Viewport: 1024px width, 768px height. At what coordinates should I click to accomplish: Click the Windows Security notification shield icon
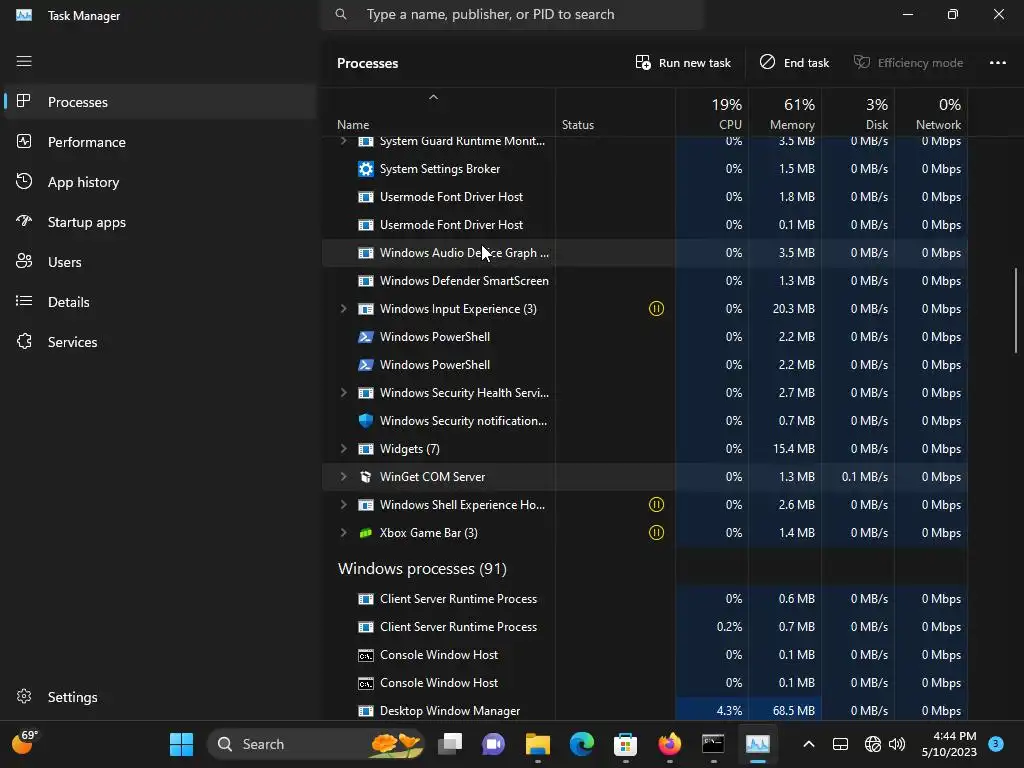pyautogui.click(x=366, y=421)
